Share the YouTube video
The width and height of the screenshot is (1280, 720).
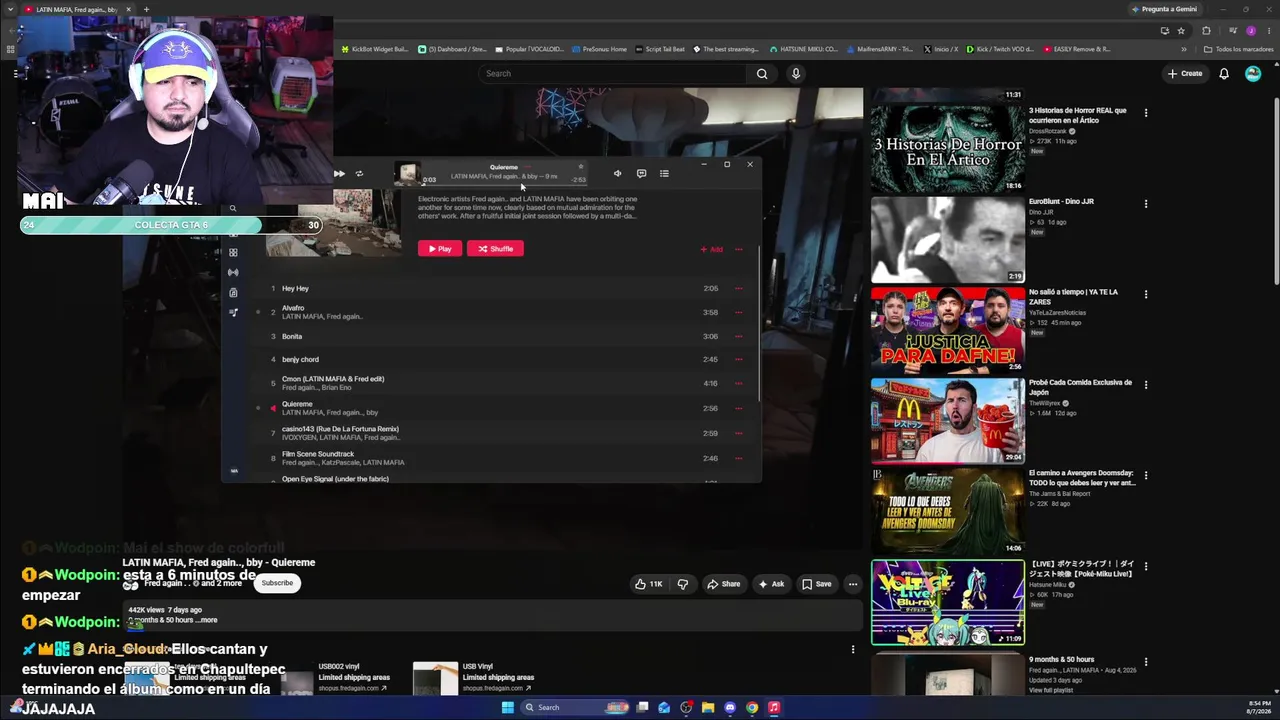tap(723, 584)
